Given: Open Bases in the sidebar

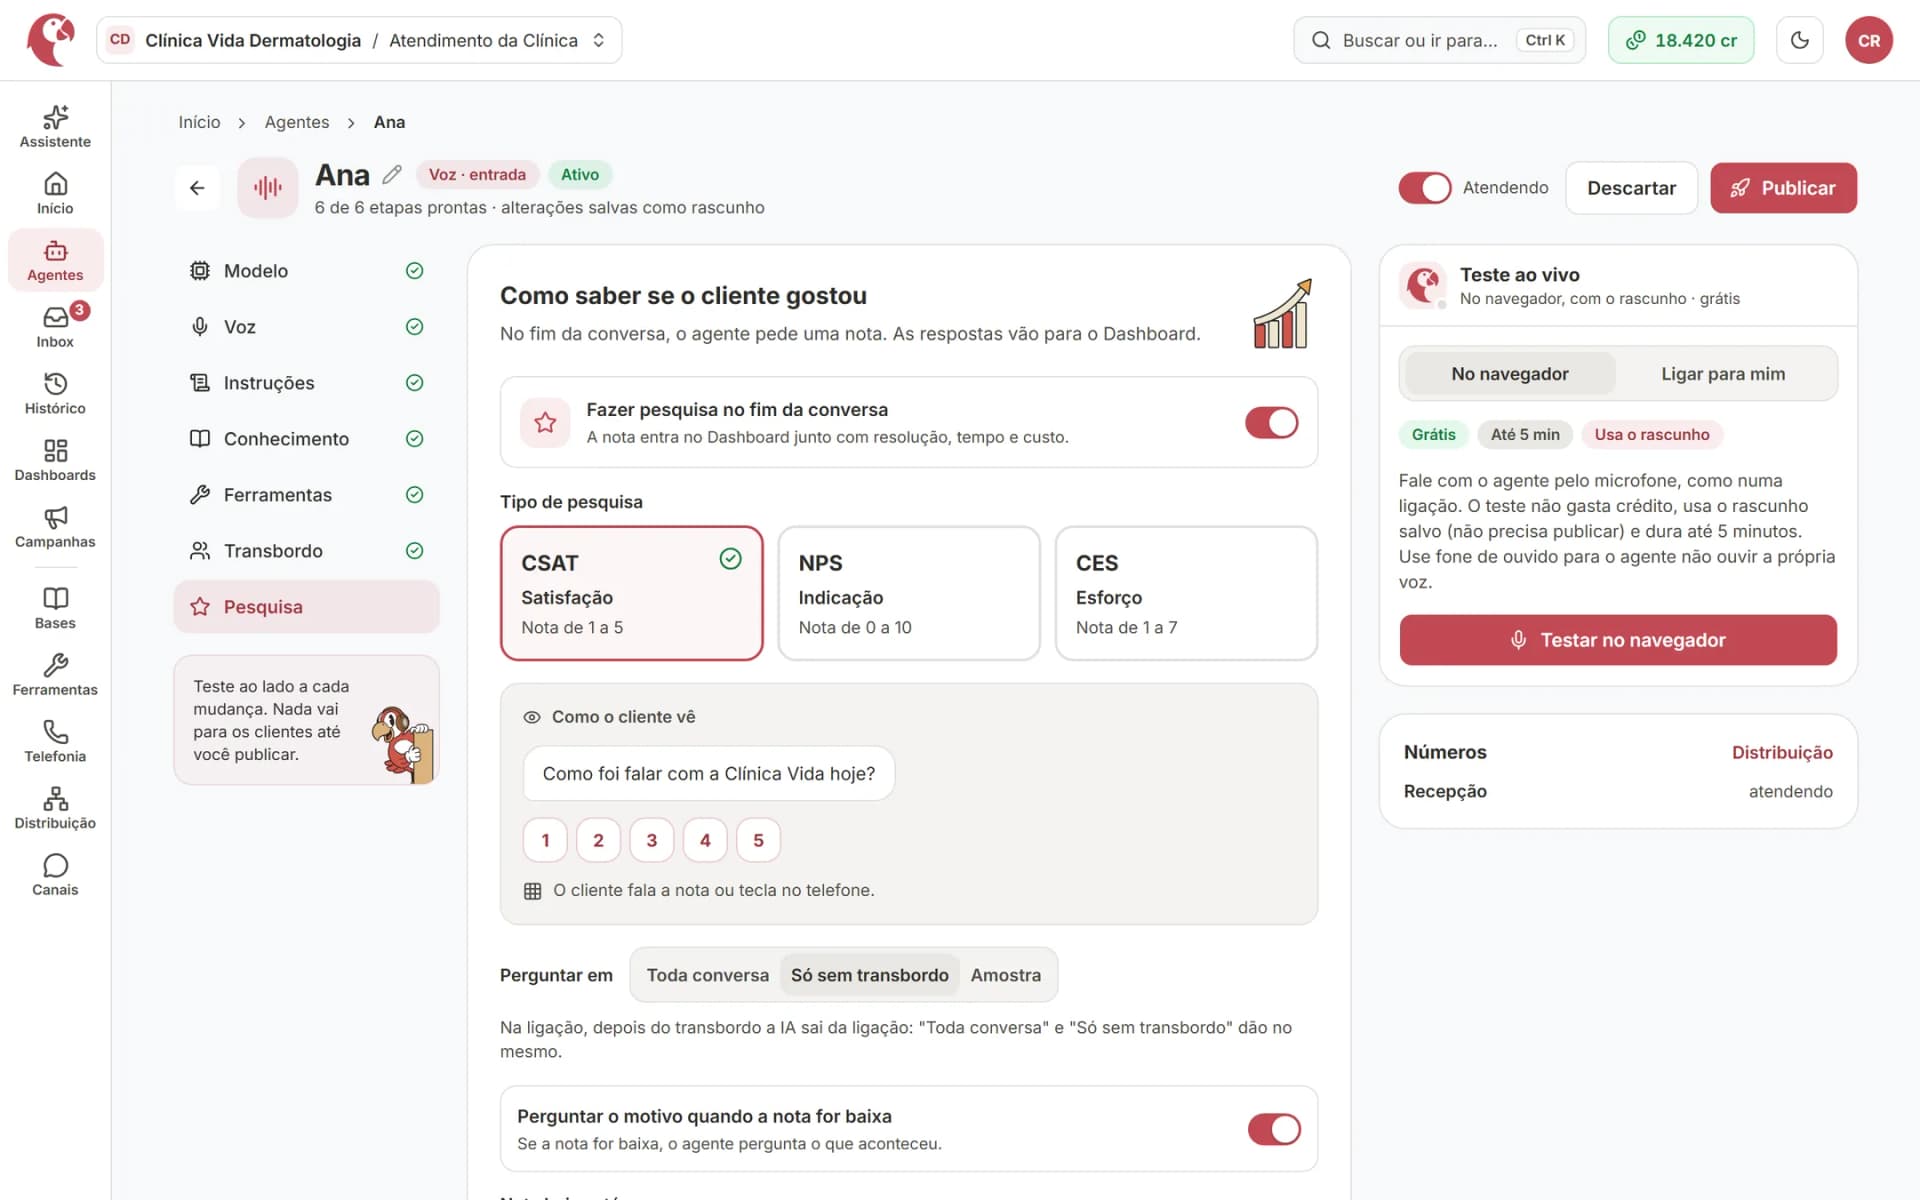Looking at the screenshot, I should pyautogui.click(x=55, y=608).
